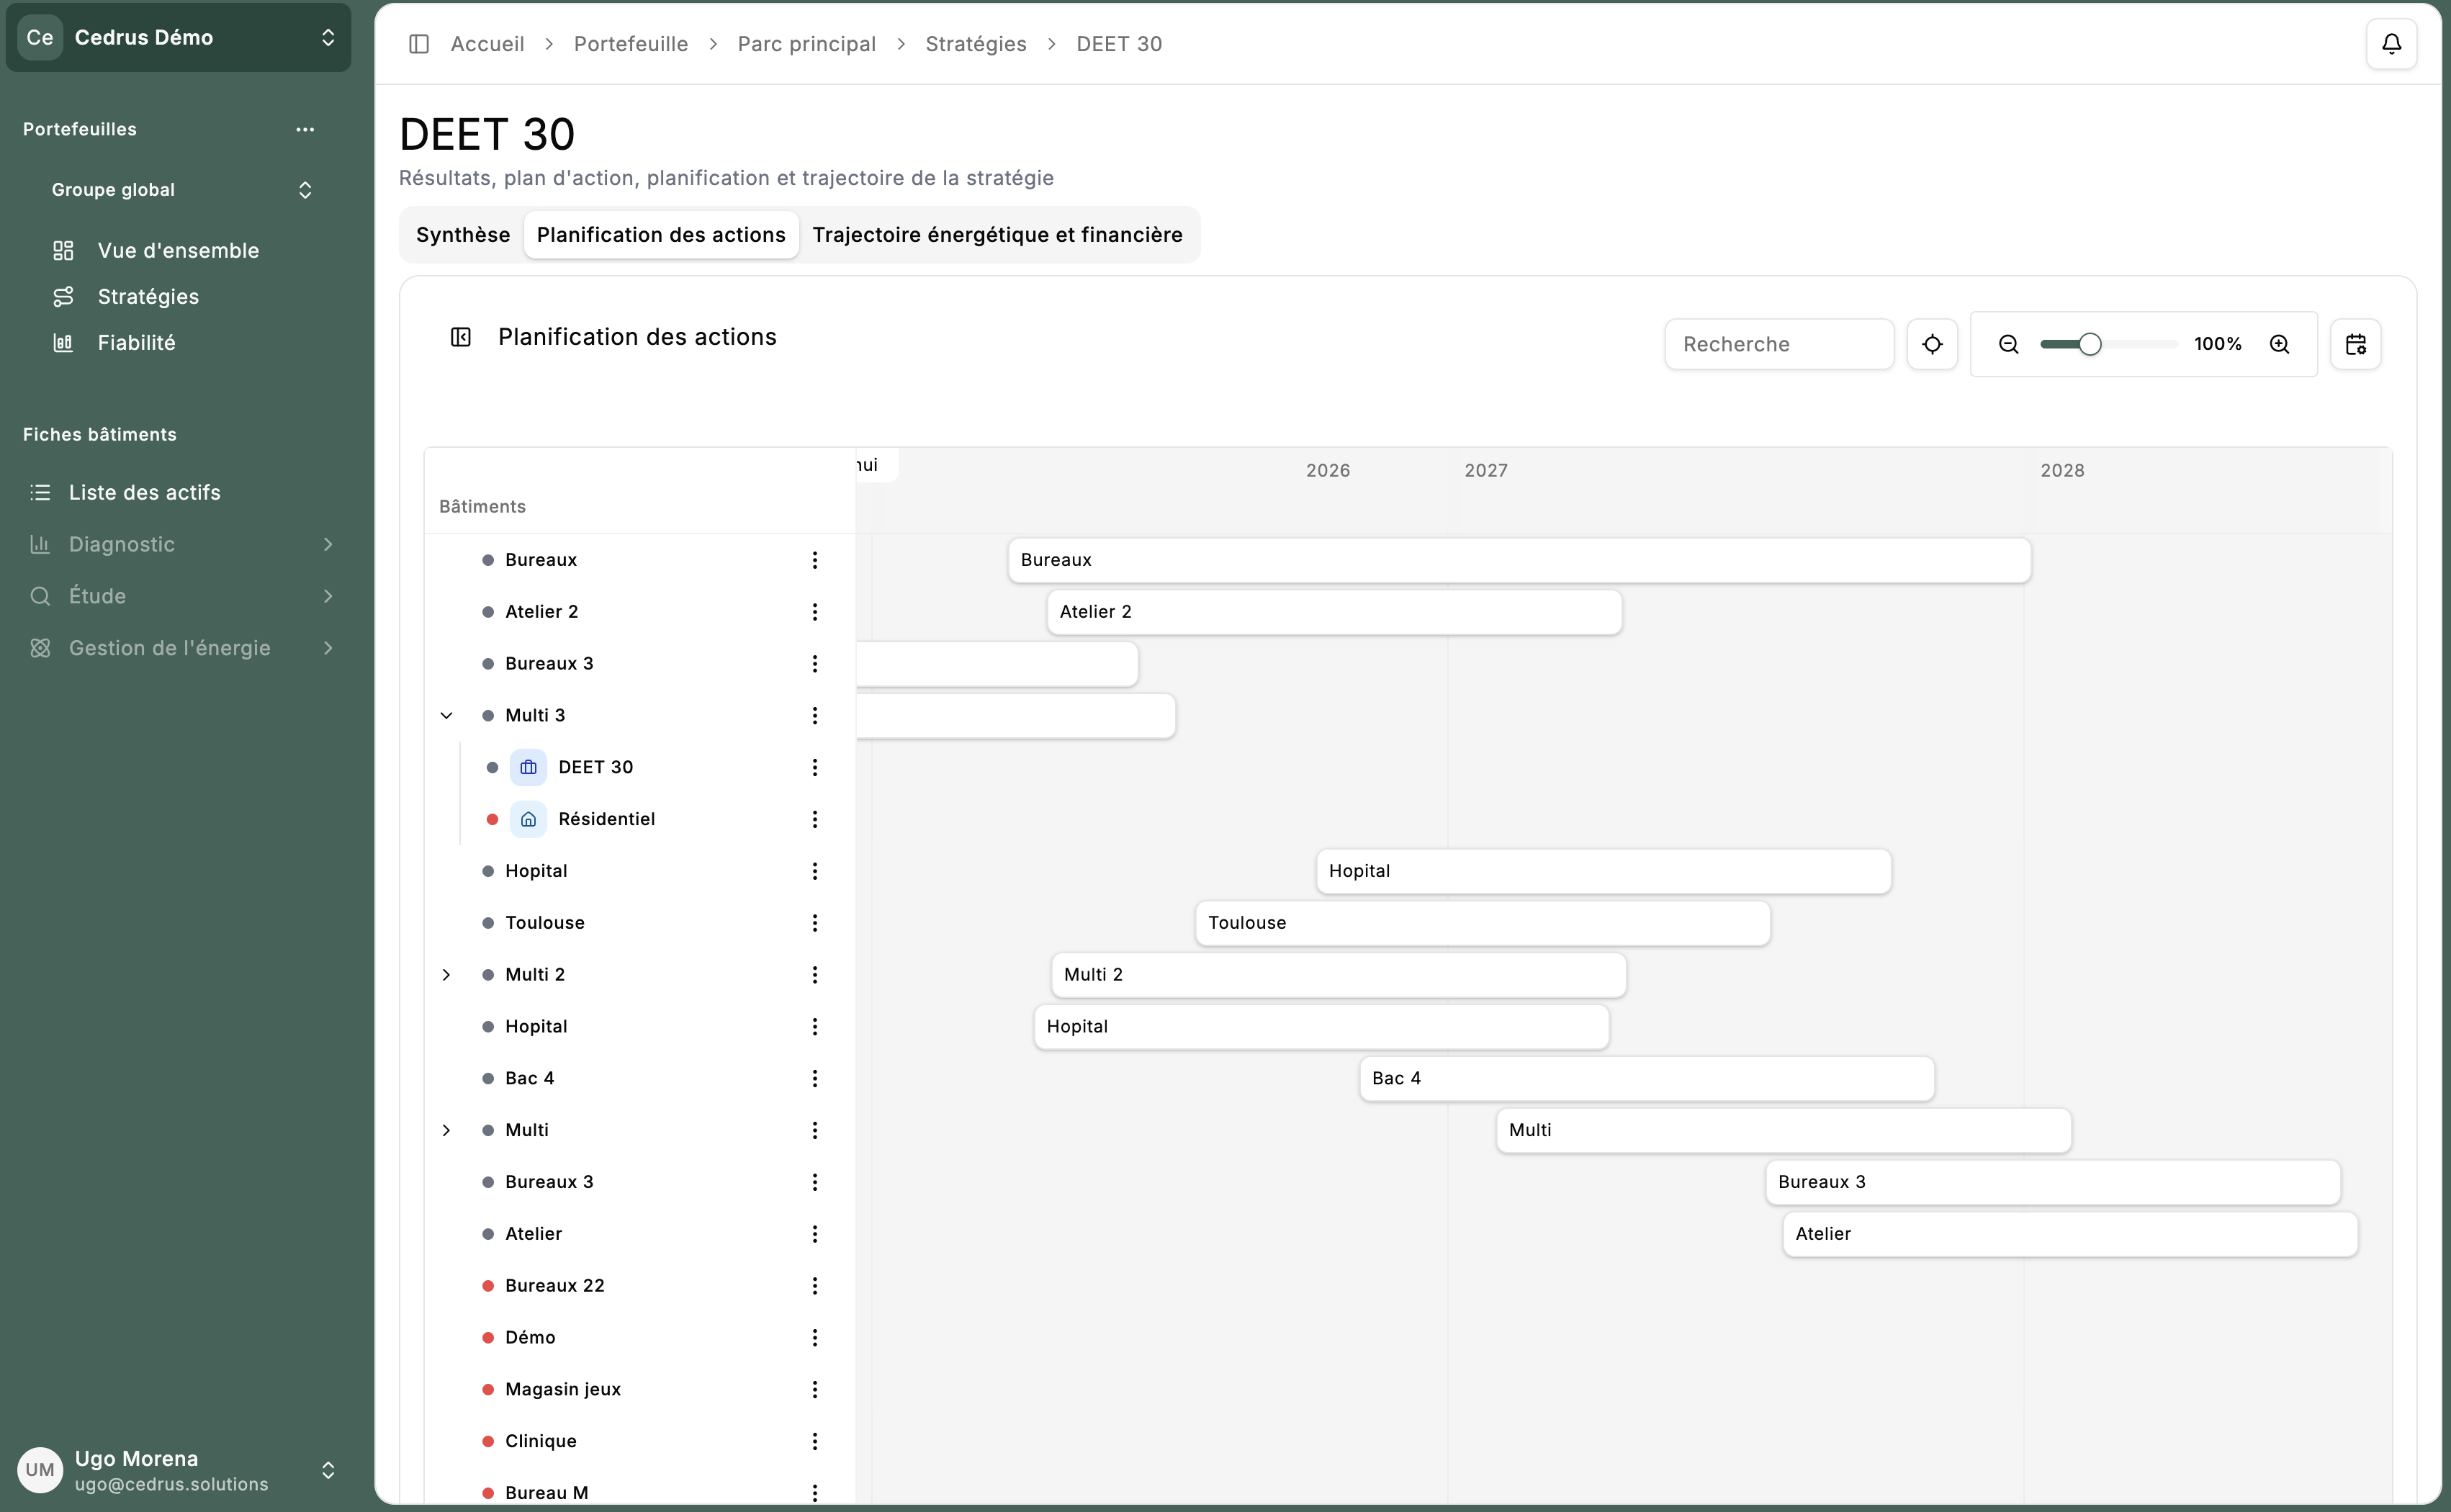Open the Portefeuilles three-dots menu
The image size is (2451, 1512).
coord(305,129)
